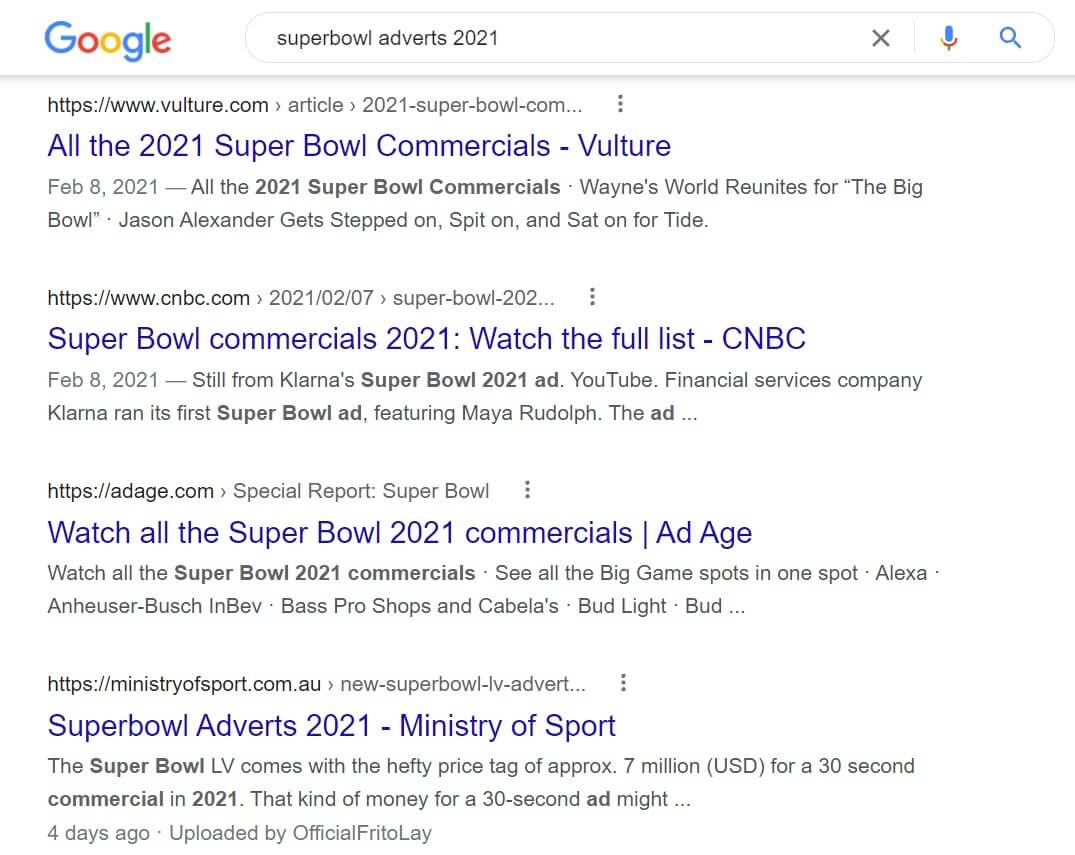Open the three-dot menu for the CNBC result
Screen dimensions: 1075x855
pyautogui.click(x=592, y=296)
